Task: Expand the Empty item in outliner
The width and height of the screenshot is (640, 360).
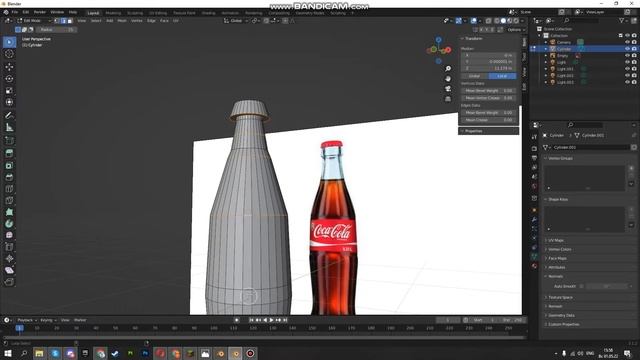Action: click(x=546, y=56)
